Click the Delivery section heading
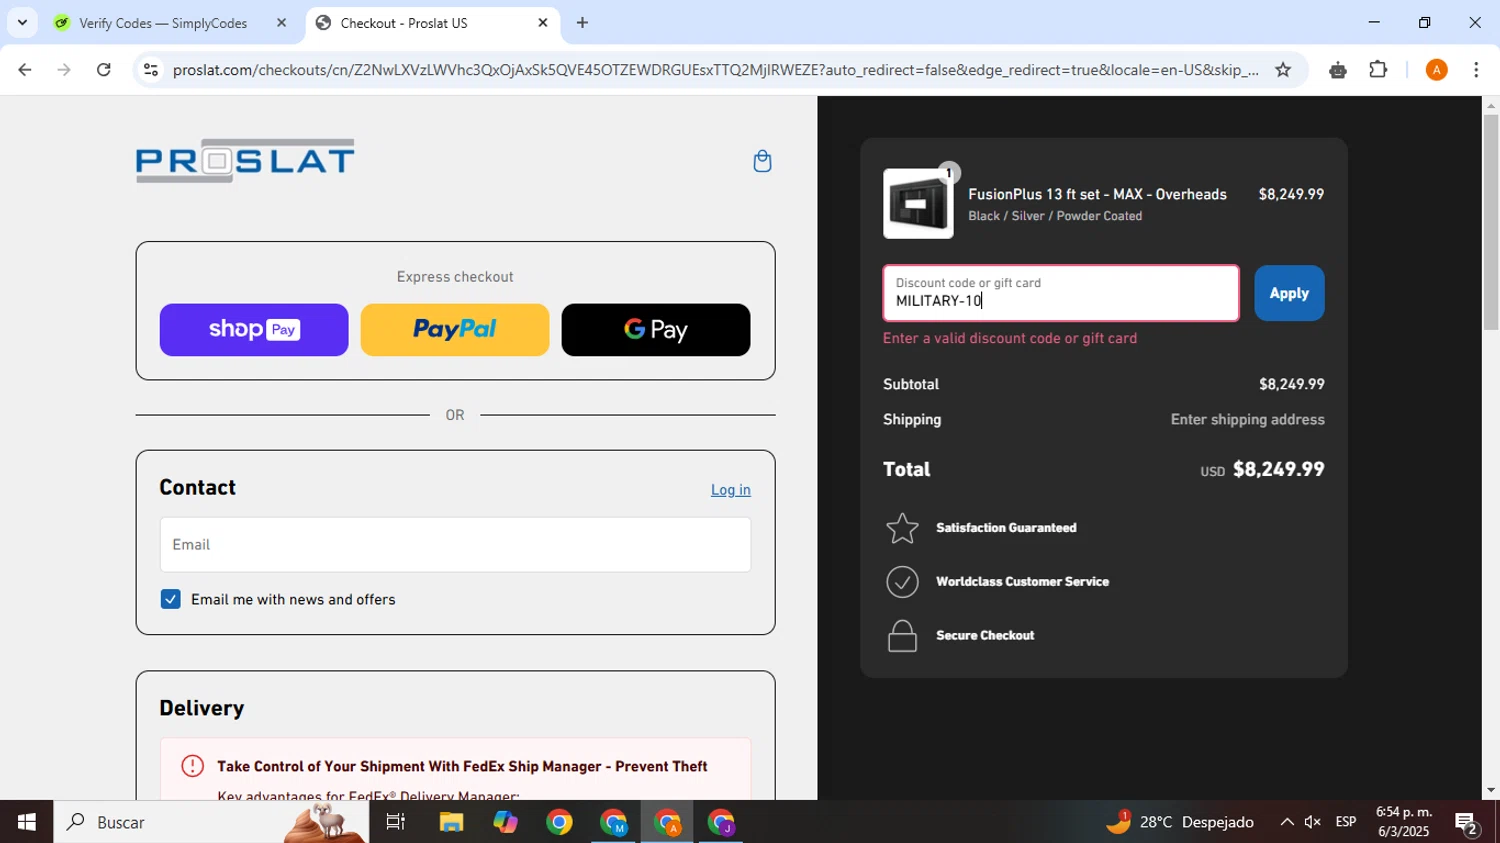Screen dimensions: 1500x843 click(x=202, y=708)
